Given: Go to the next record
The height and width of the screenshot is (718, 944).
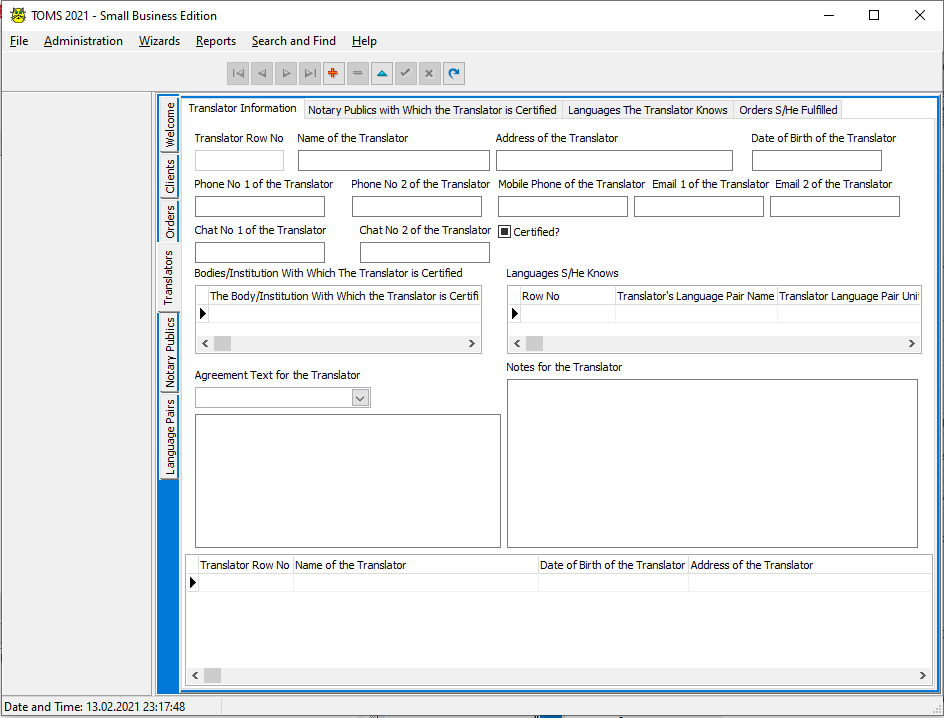Looking at the screenshot, I should (286, 73).
